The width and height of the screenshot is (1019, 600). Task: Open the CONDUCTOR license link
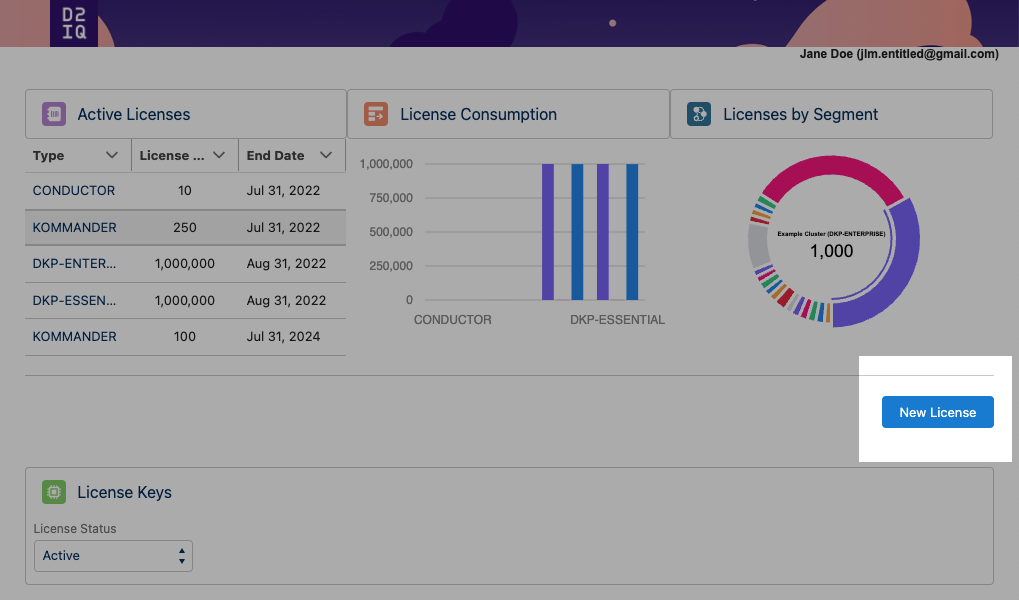73,190
